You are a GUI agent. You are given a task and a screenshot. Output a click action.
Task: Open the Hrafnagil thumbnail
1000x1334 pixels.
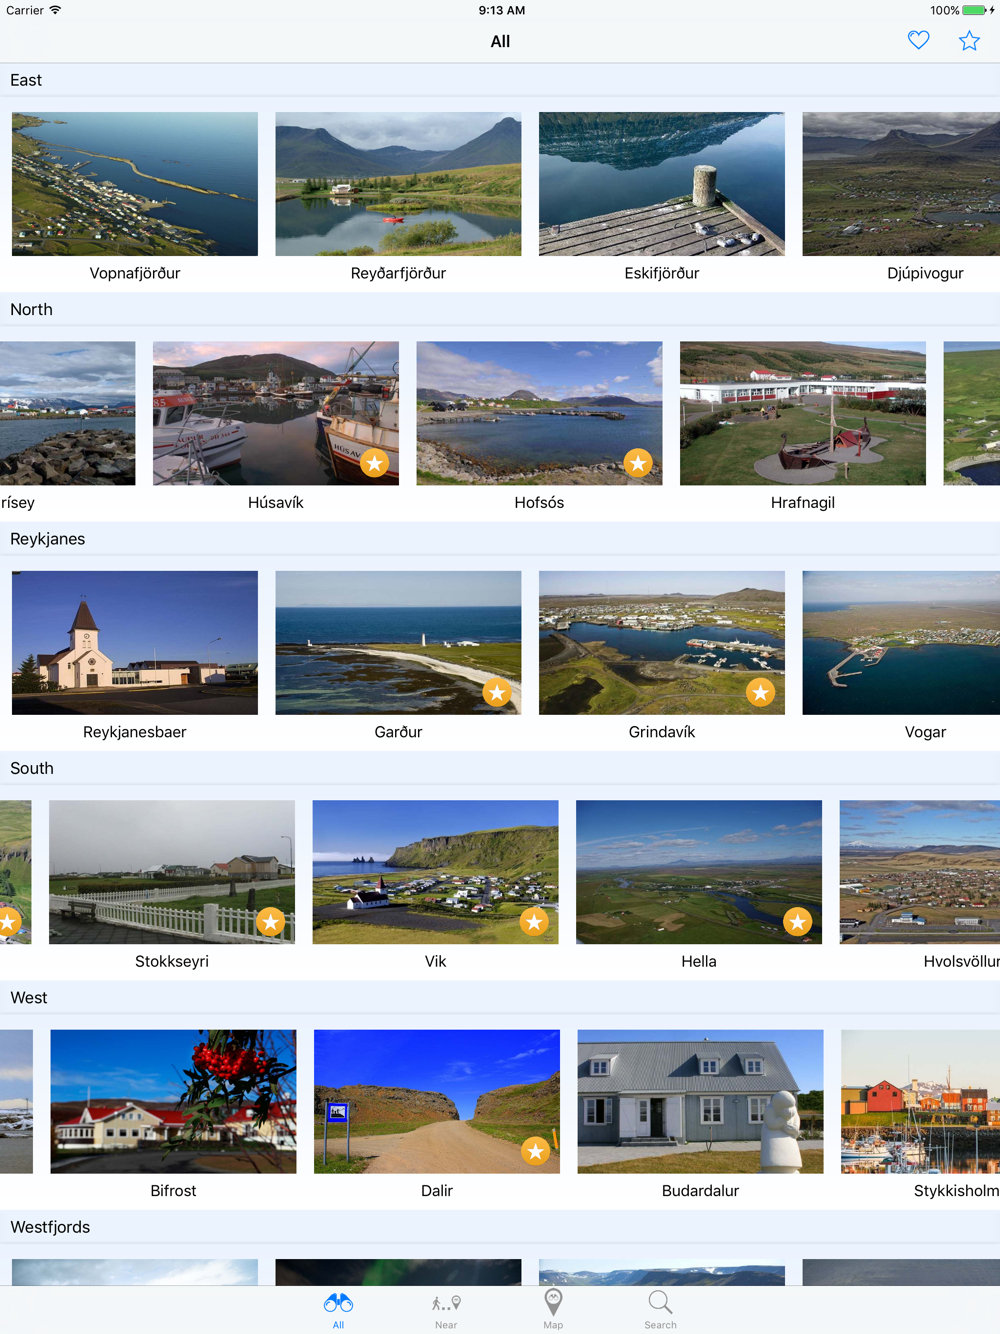point(803,413)
